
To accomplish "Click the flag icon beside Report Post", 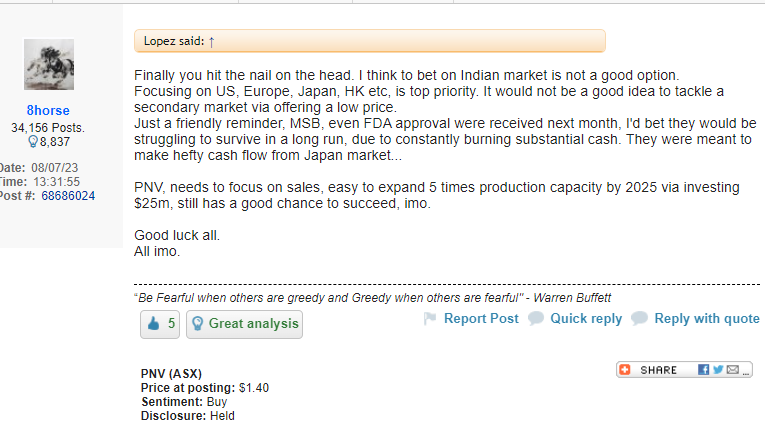I will click(x=430, y=318).
